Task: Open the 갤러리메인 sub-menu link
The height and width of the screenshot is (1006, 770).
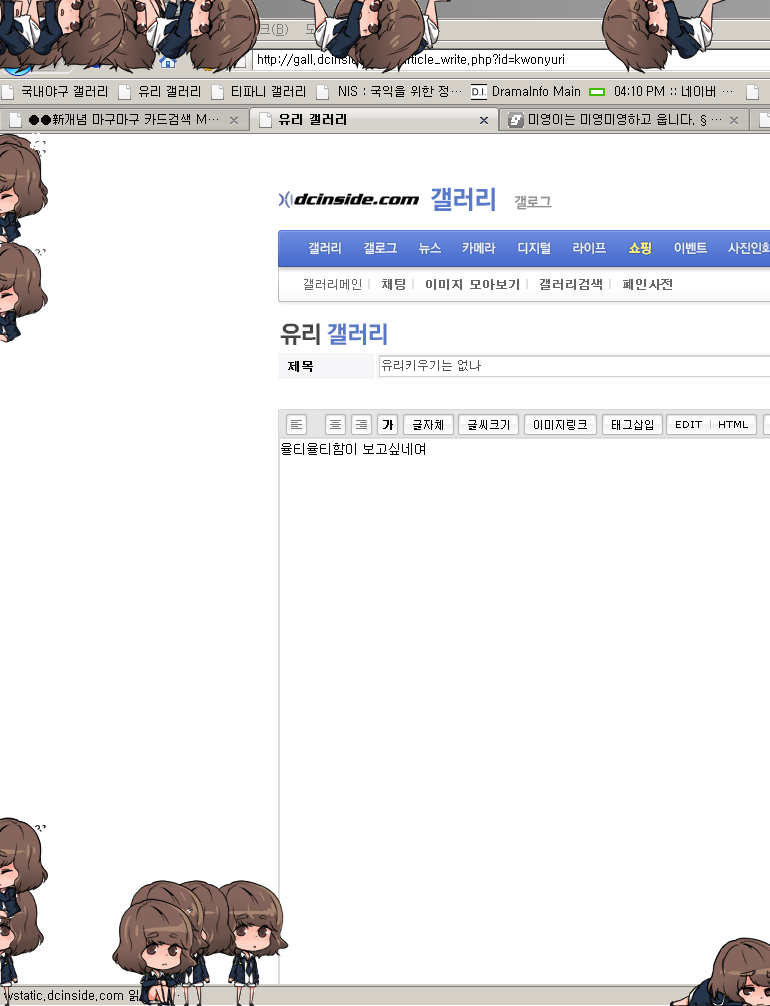Action: [332, 284]
